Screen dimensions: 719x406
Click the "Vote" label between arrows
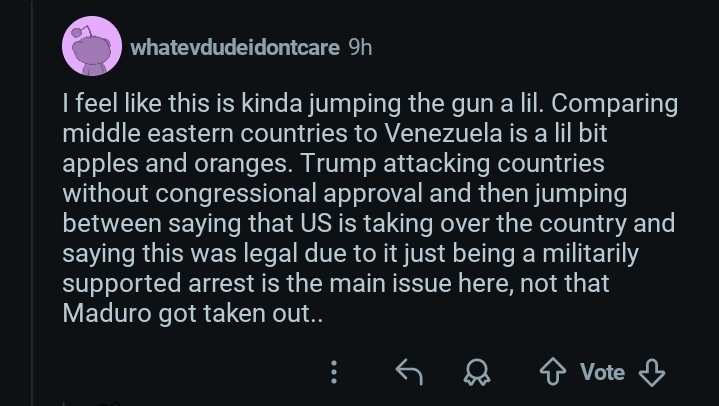point(602,373)
